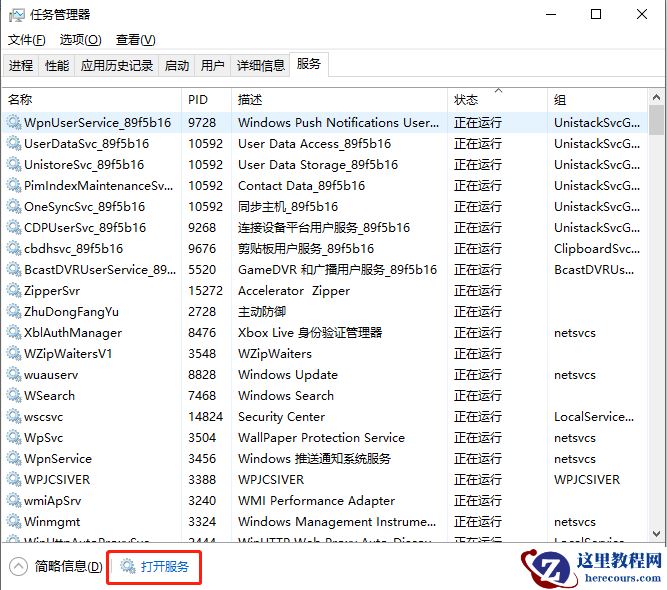Click netsvcs group in Winmgmt row
This screenshot has height=590, width=667.
pos(575,522)
